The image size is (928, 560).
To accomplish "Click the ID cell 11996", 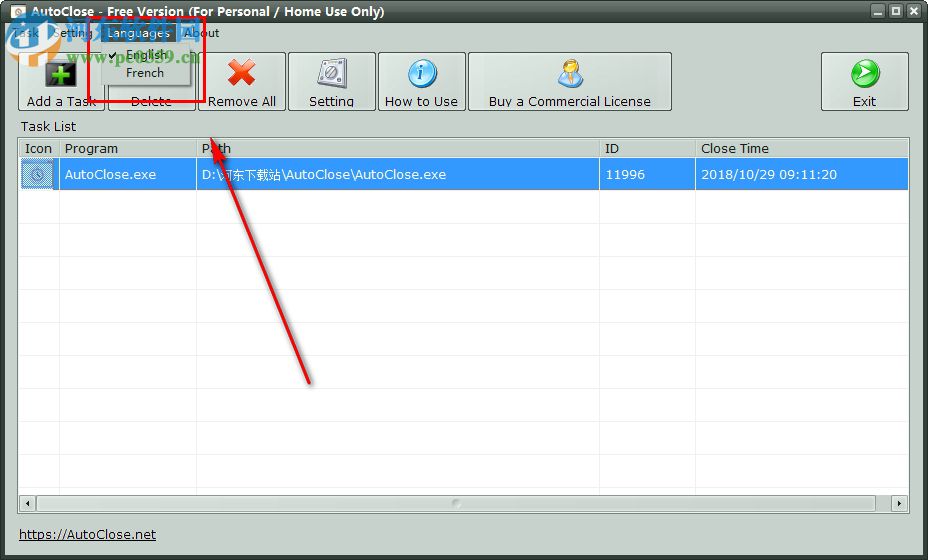I will point(647,174).
